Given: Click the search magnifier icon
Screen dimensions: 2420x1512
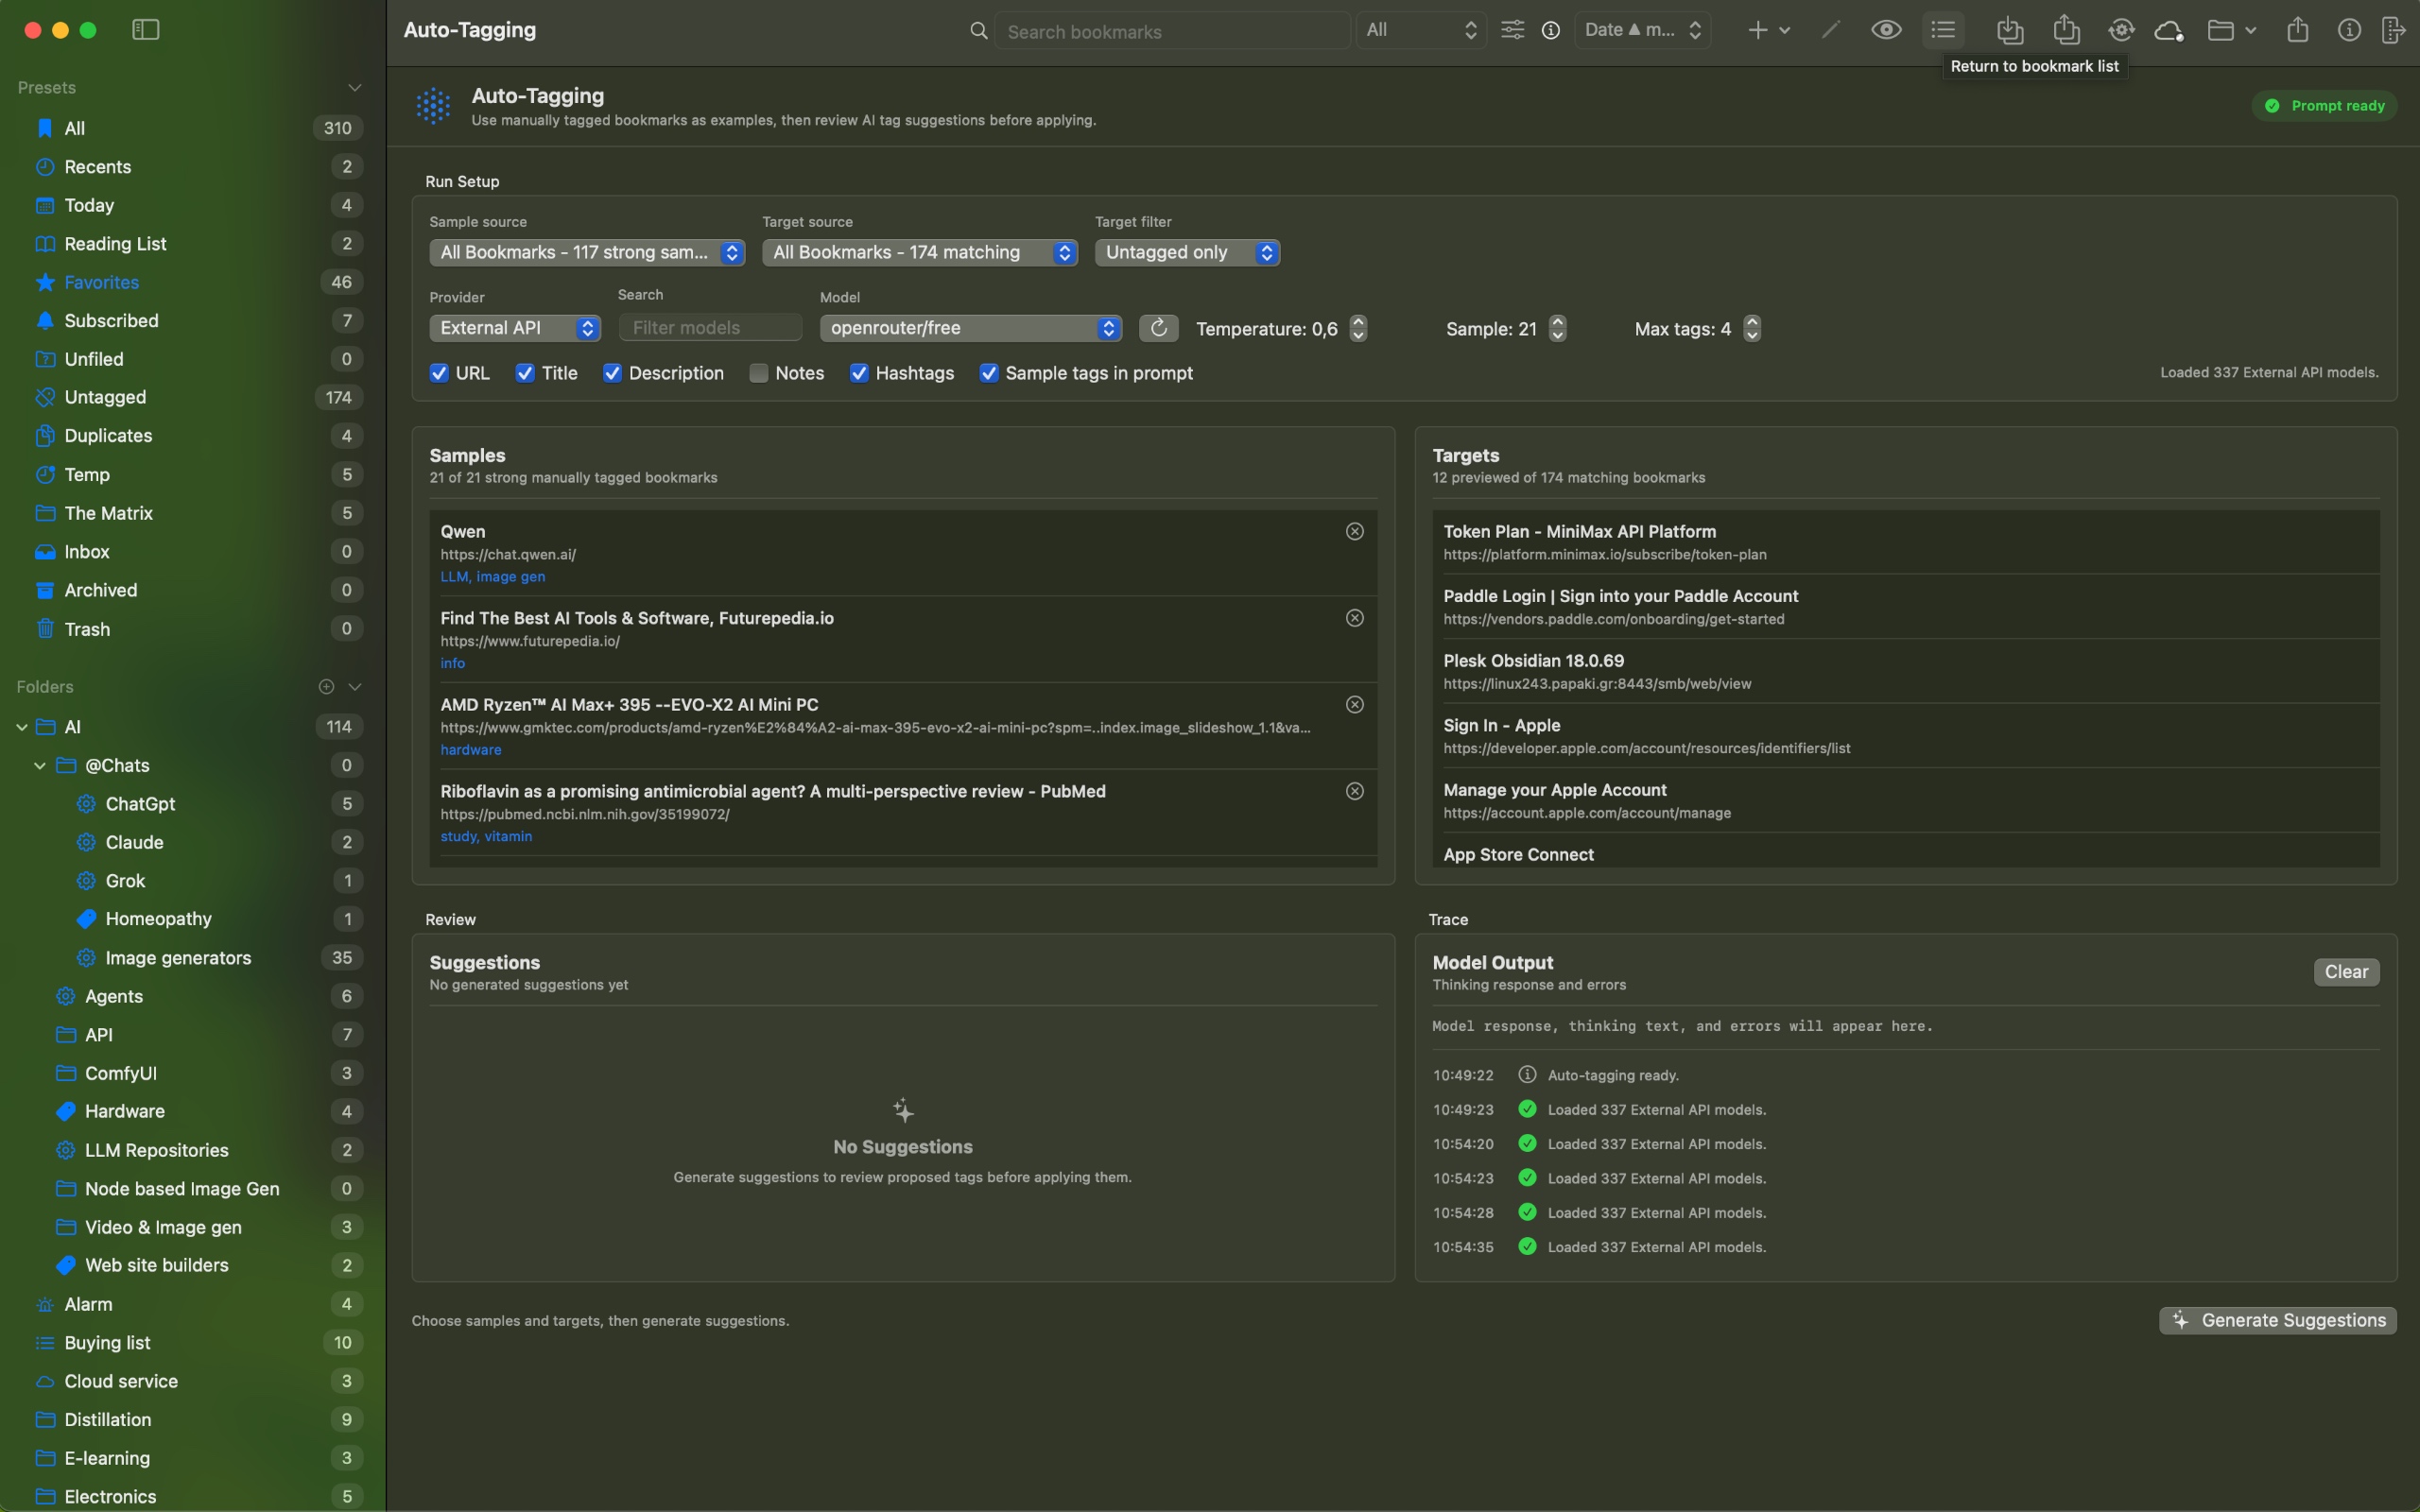Looking at the screenshot, I should click(979, 31).
